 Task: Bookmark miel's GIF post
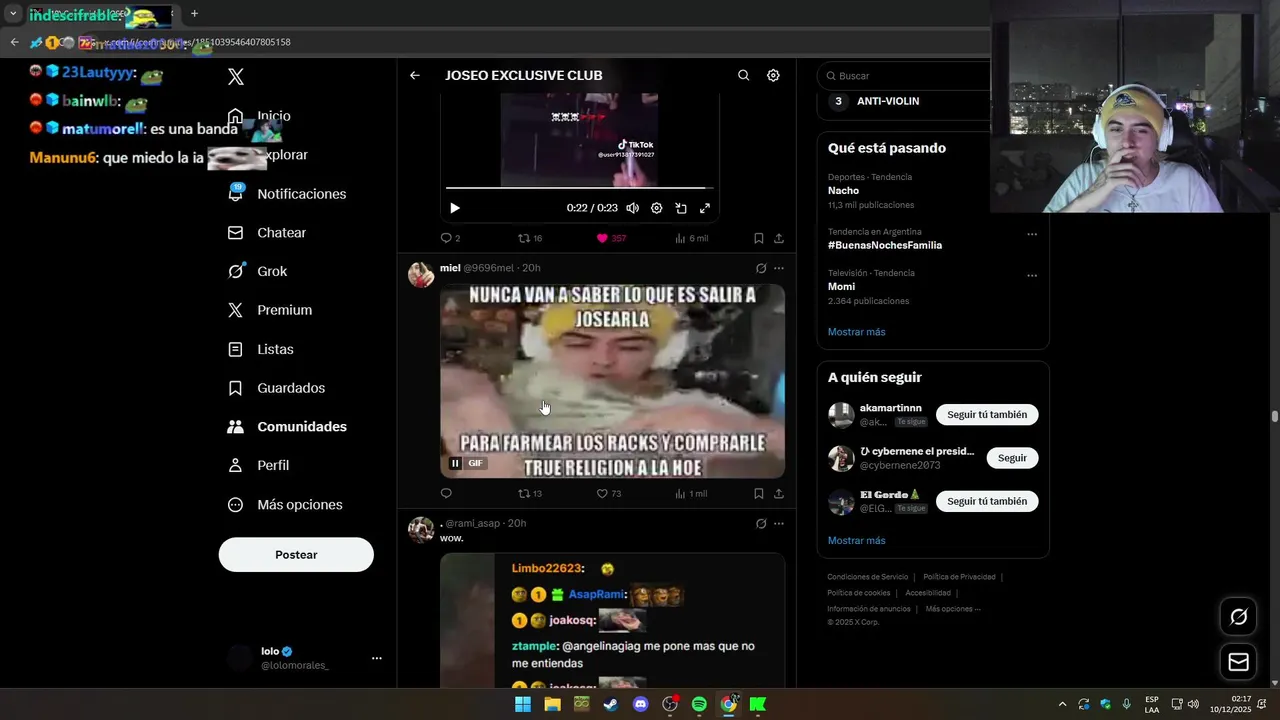(x=758, y=493)
